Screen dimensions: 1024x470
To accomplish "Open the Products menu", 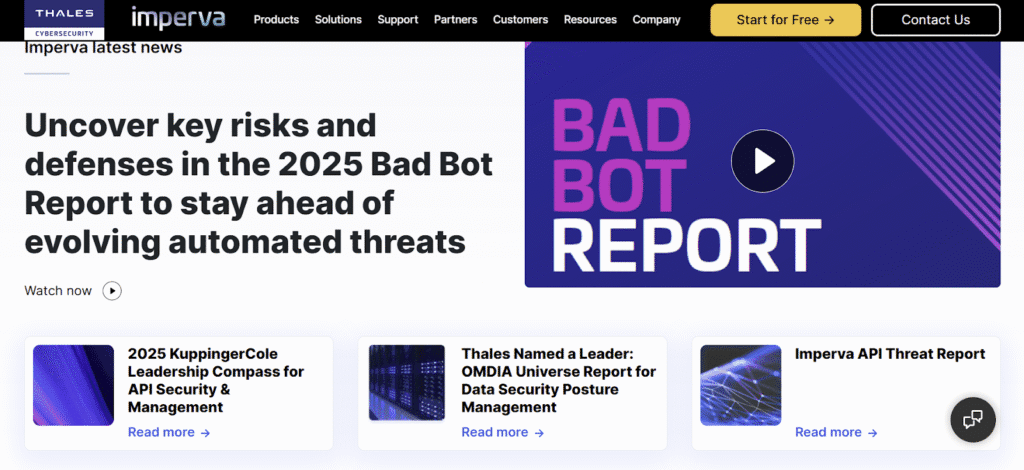I will click(276, 20).
